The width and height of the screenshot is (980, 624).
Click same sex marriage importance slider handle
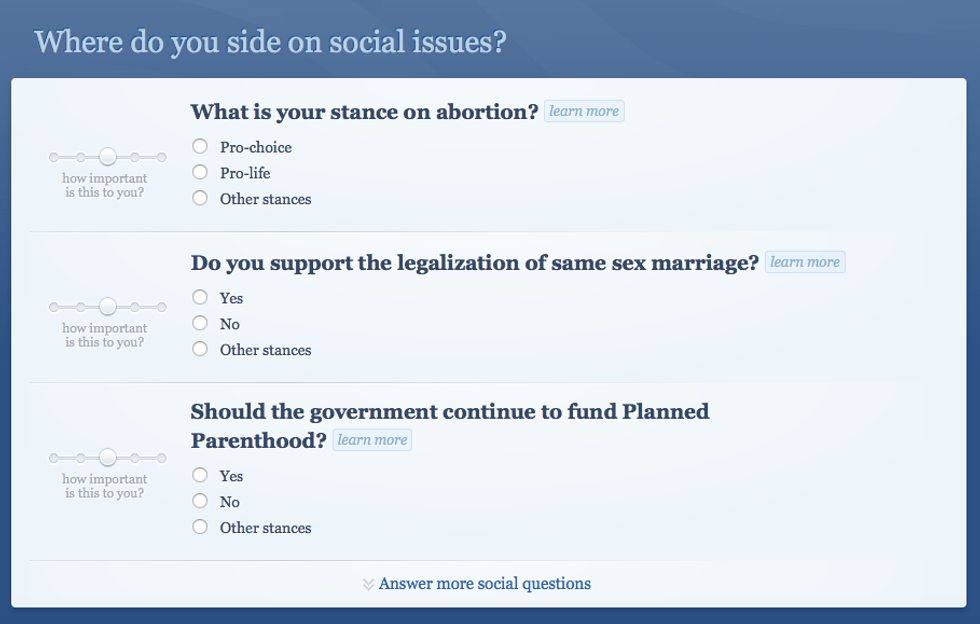108,307
